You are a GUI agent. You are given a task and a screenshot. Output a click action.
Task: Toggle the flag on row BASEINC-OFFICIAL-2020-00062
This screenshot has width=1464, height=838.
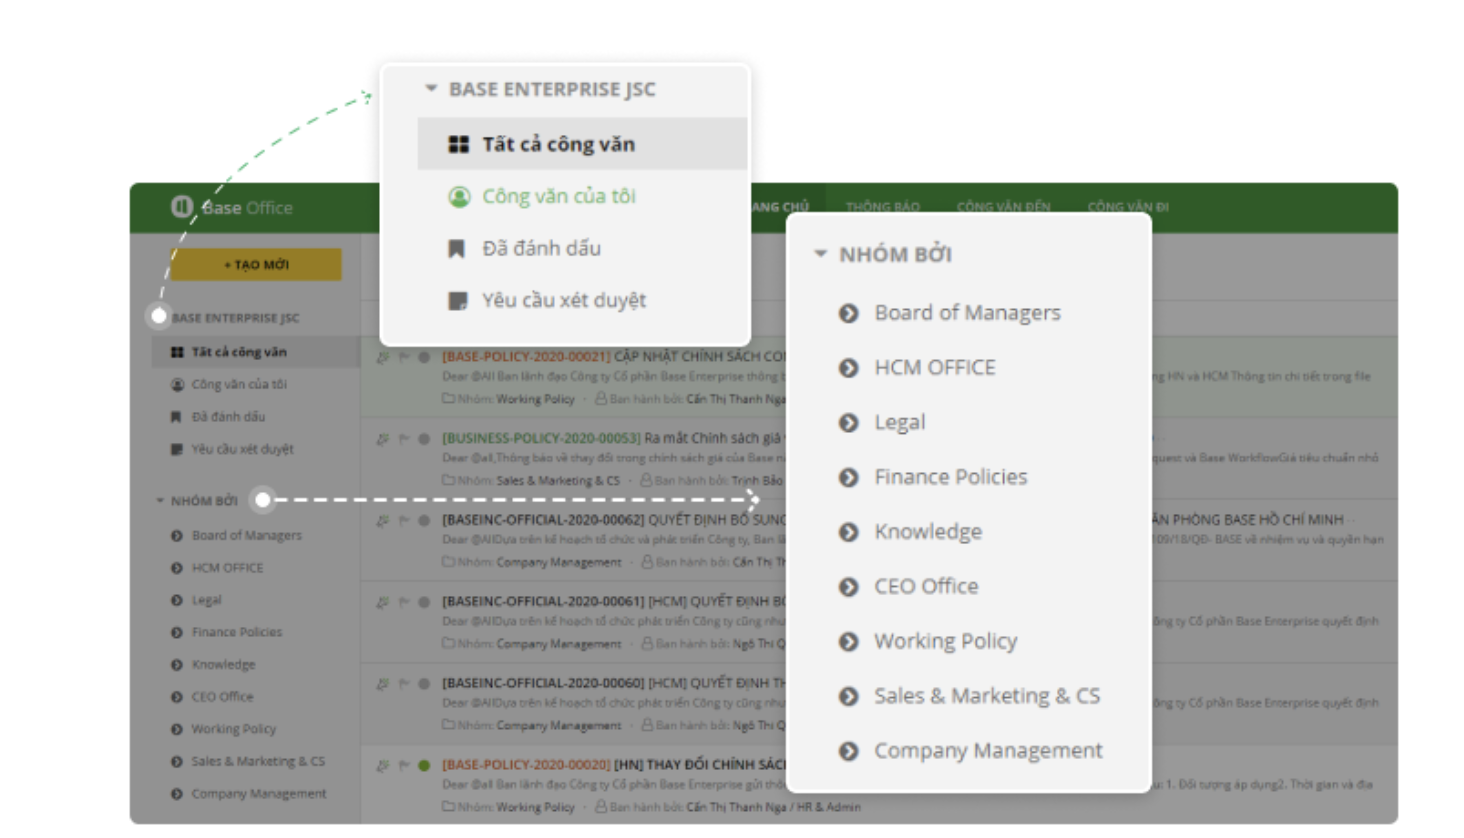[404, 521]
